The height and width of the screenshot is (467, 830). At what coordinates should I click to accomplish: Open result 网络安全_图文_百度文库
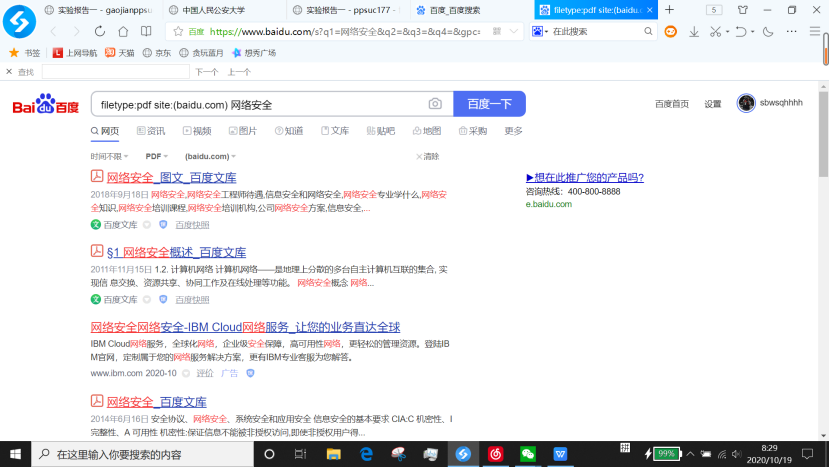pyautogui.click(x=172, y=177)
